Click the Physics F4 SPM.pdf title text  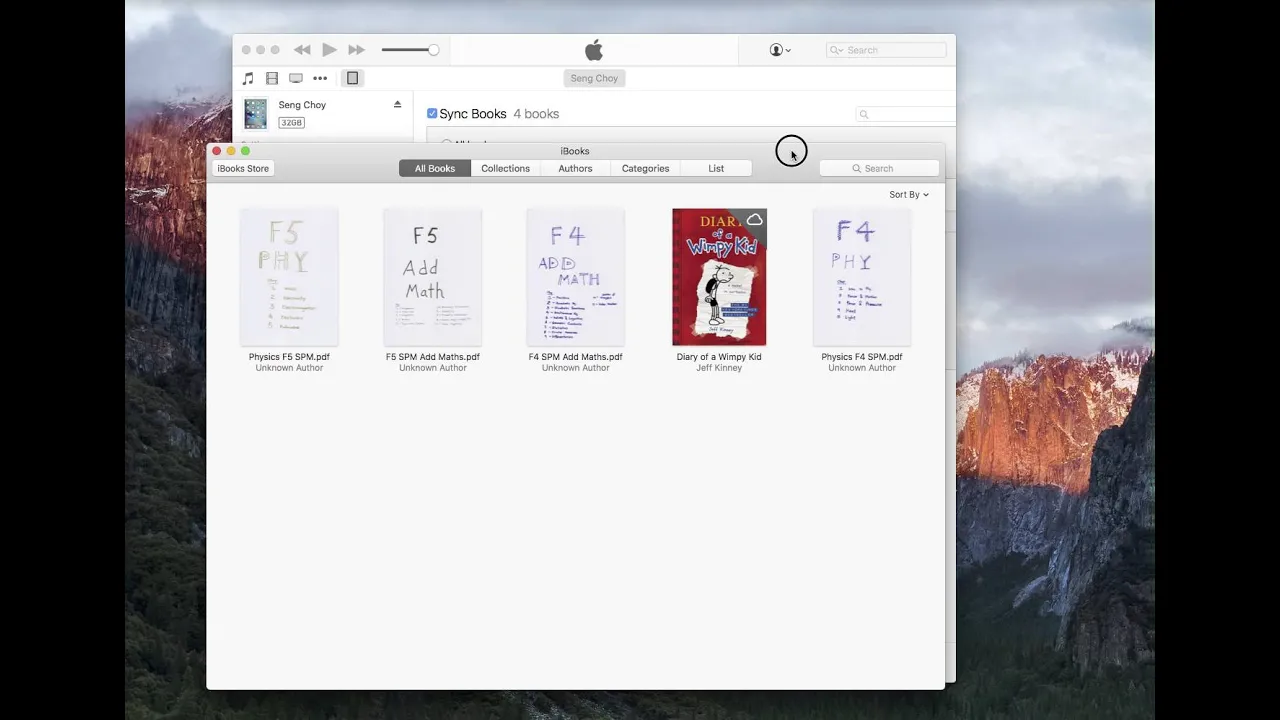point(861,357)
